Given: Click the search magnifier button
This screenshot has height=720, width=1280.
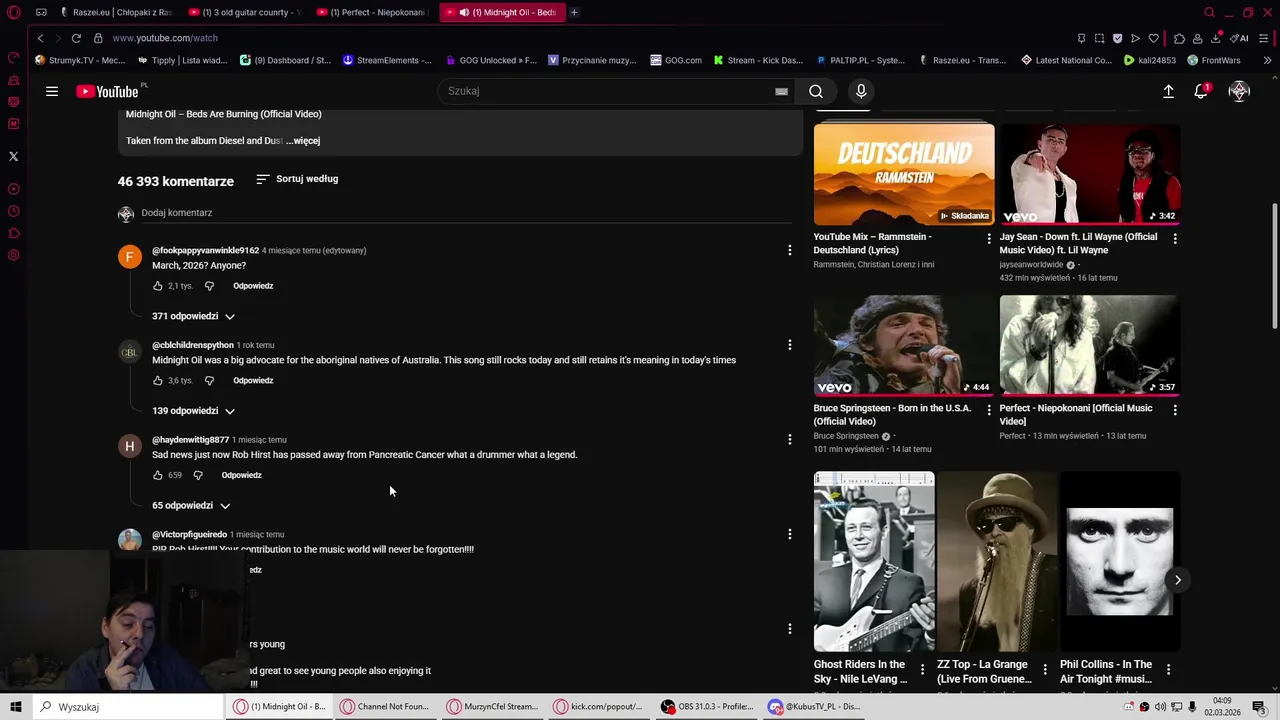Looking at the screenshot, I should point(816,91).
